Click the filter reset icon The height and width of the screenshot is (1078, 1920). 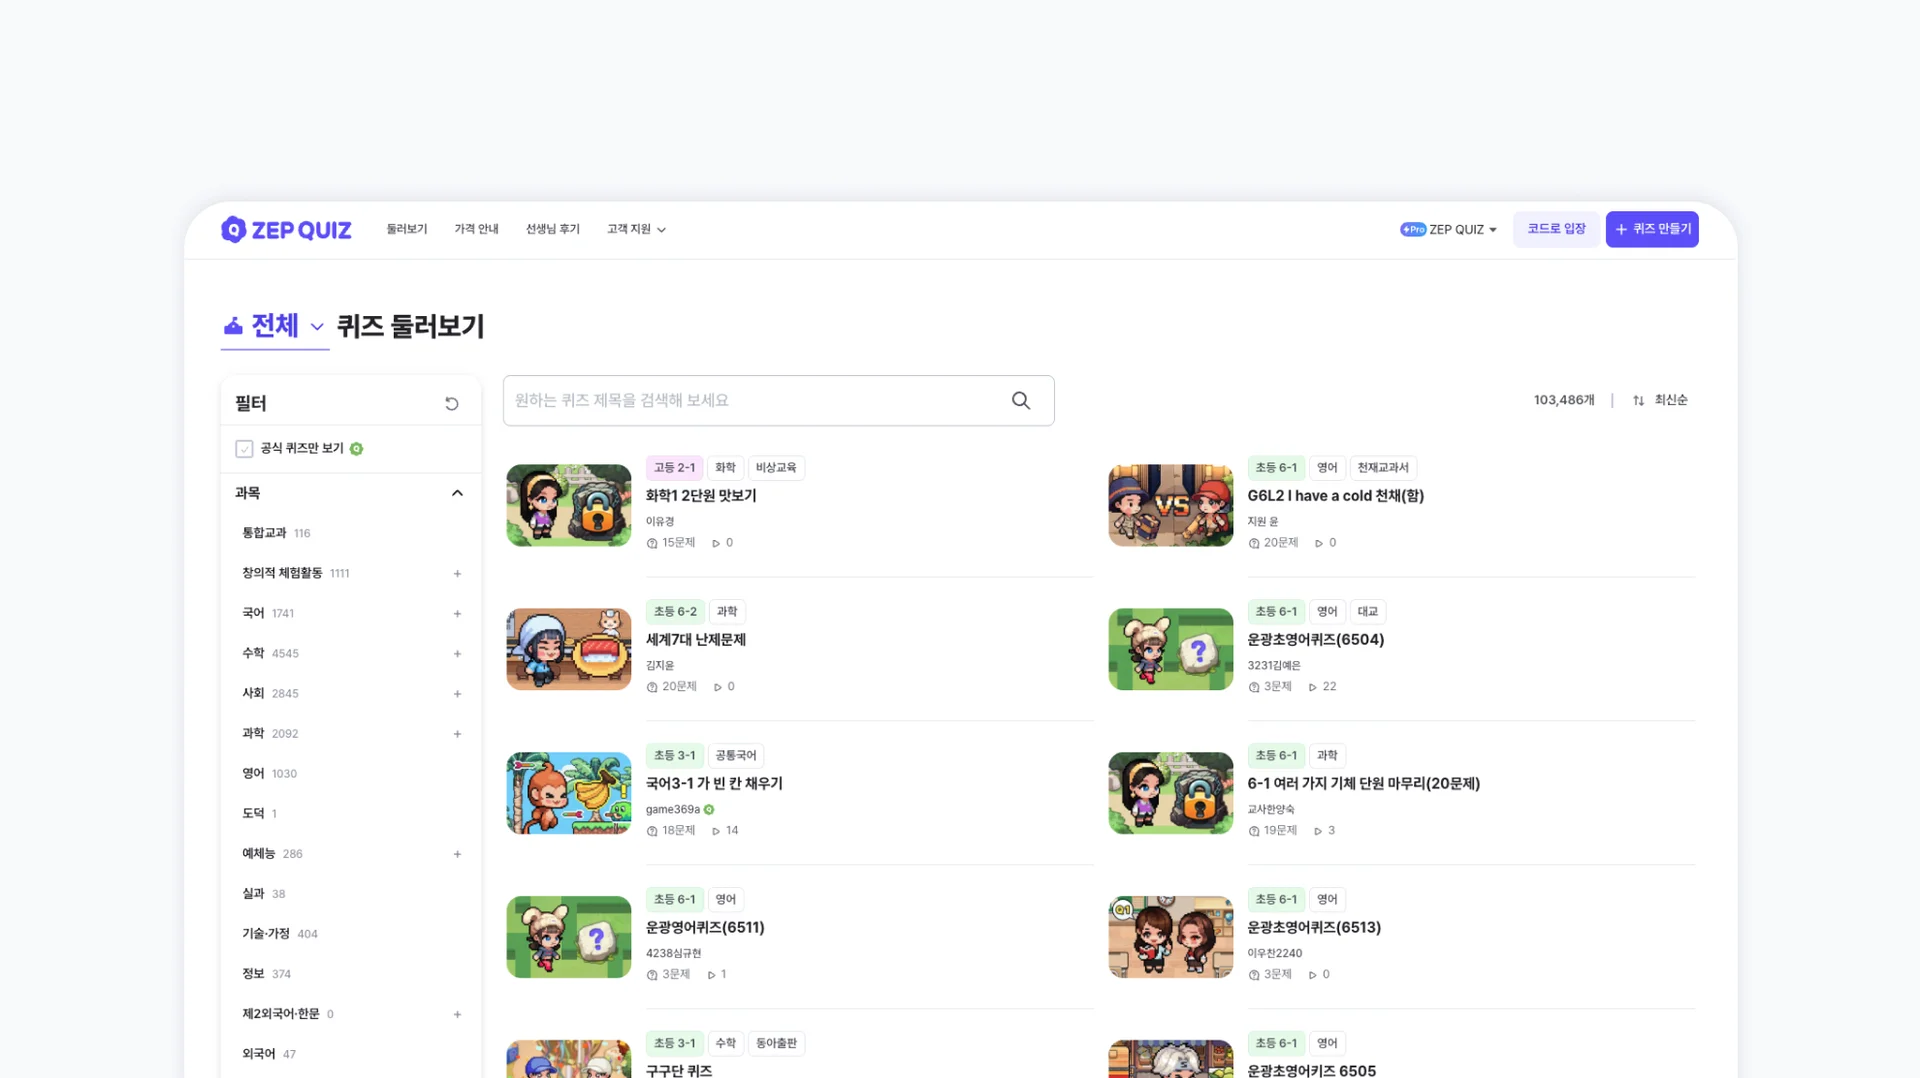(452, 404)
